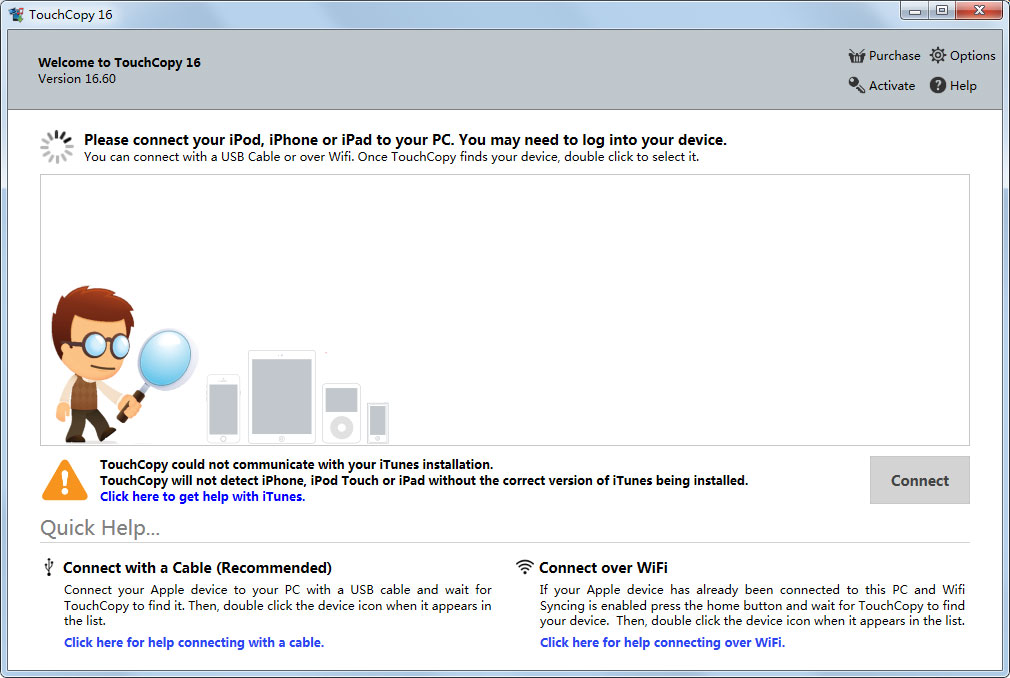This screenshot has width=1010, height=678.
Task: Close the TouchCopy window
Action: pyautogui.click(x=979, y=10)
